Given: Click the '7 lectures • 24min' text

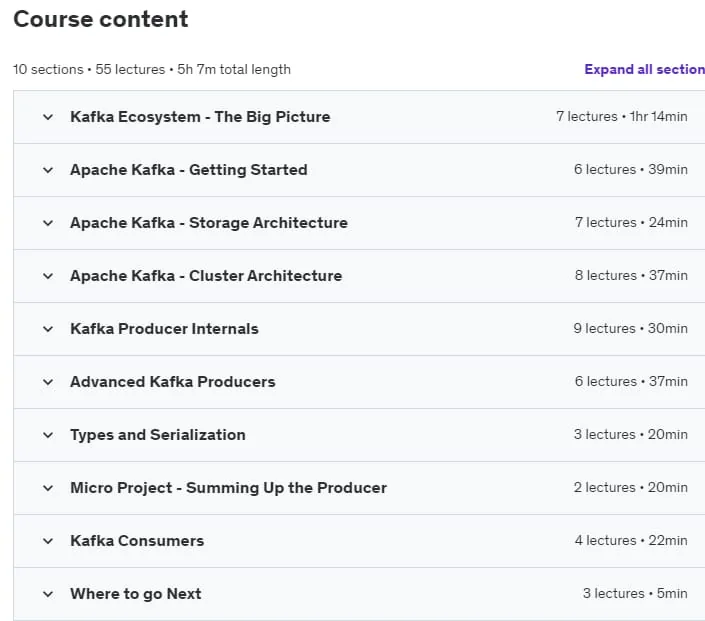Looking at the screenshot, I should [631, 223].
